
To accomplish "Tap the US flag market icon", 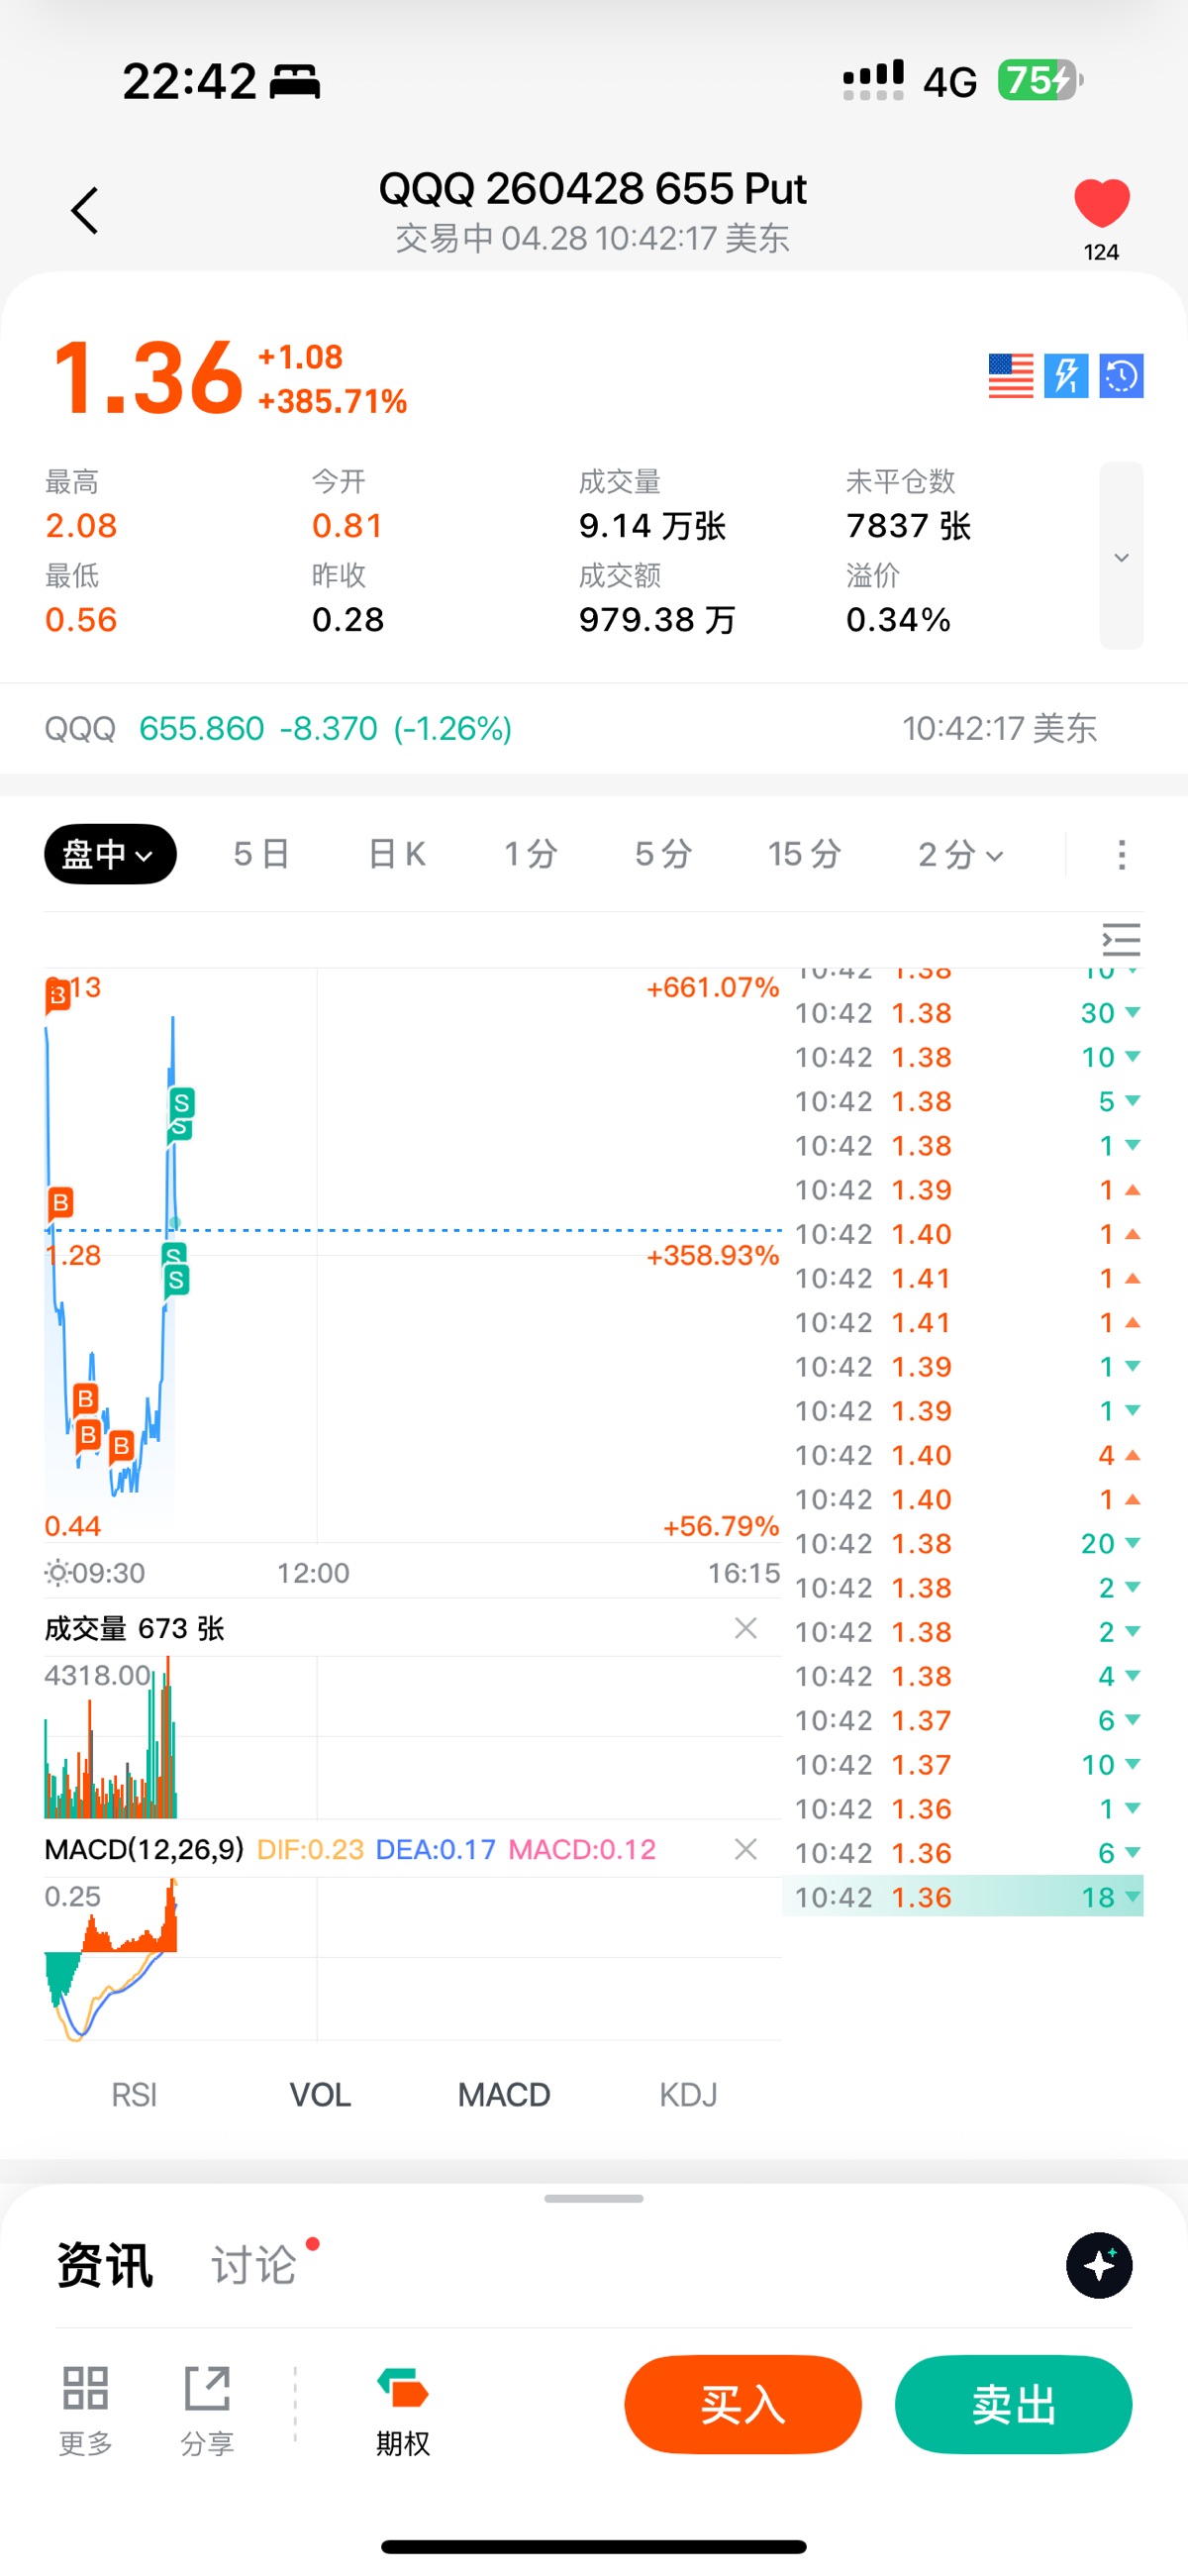I will [1010, 376].
